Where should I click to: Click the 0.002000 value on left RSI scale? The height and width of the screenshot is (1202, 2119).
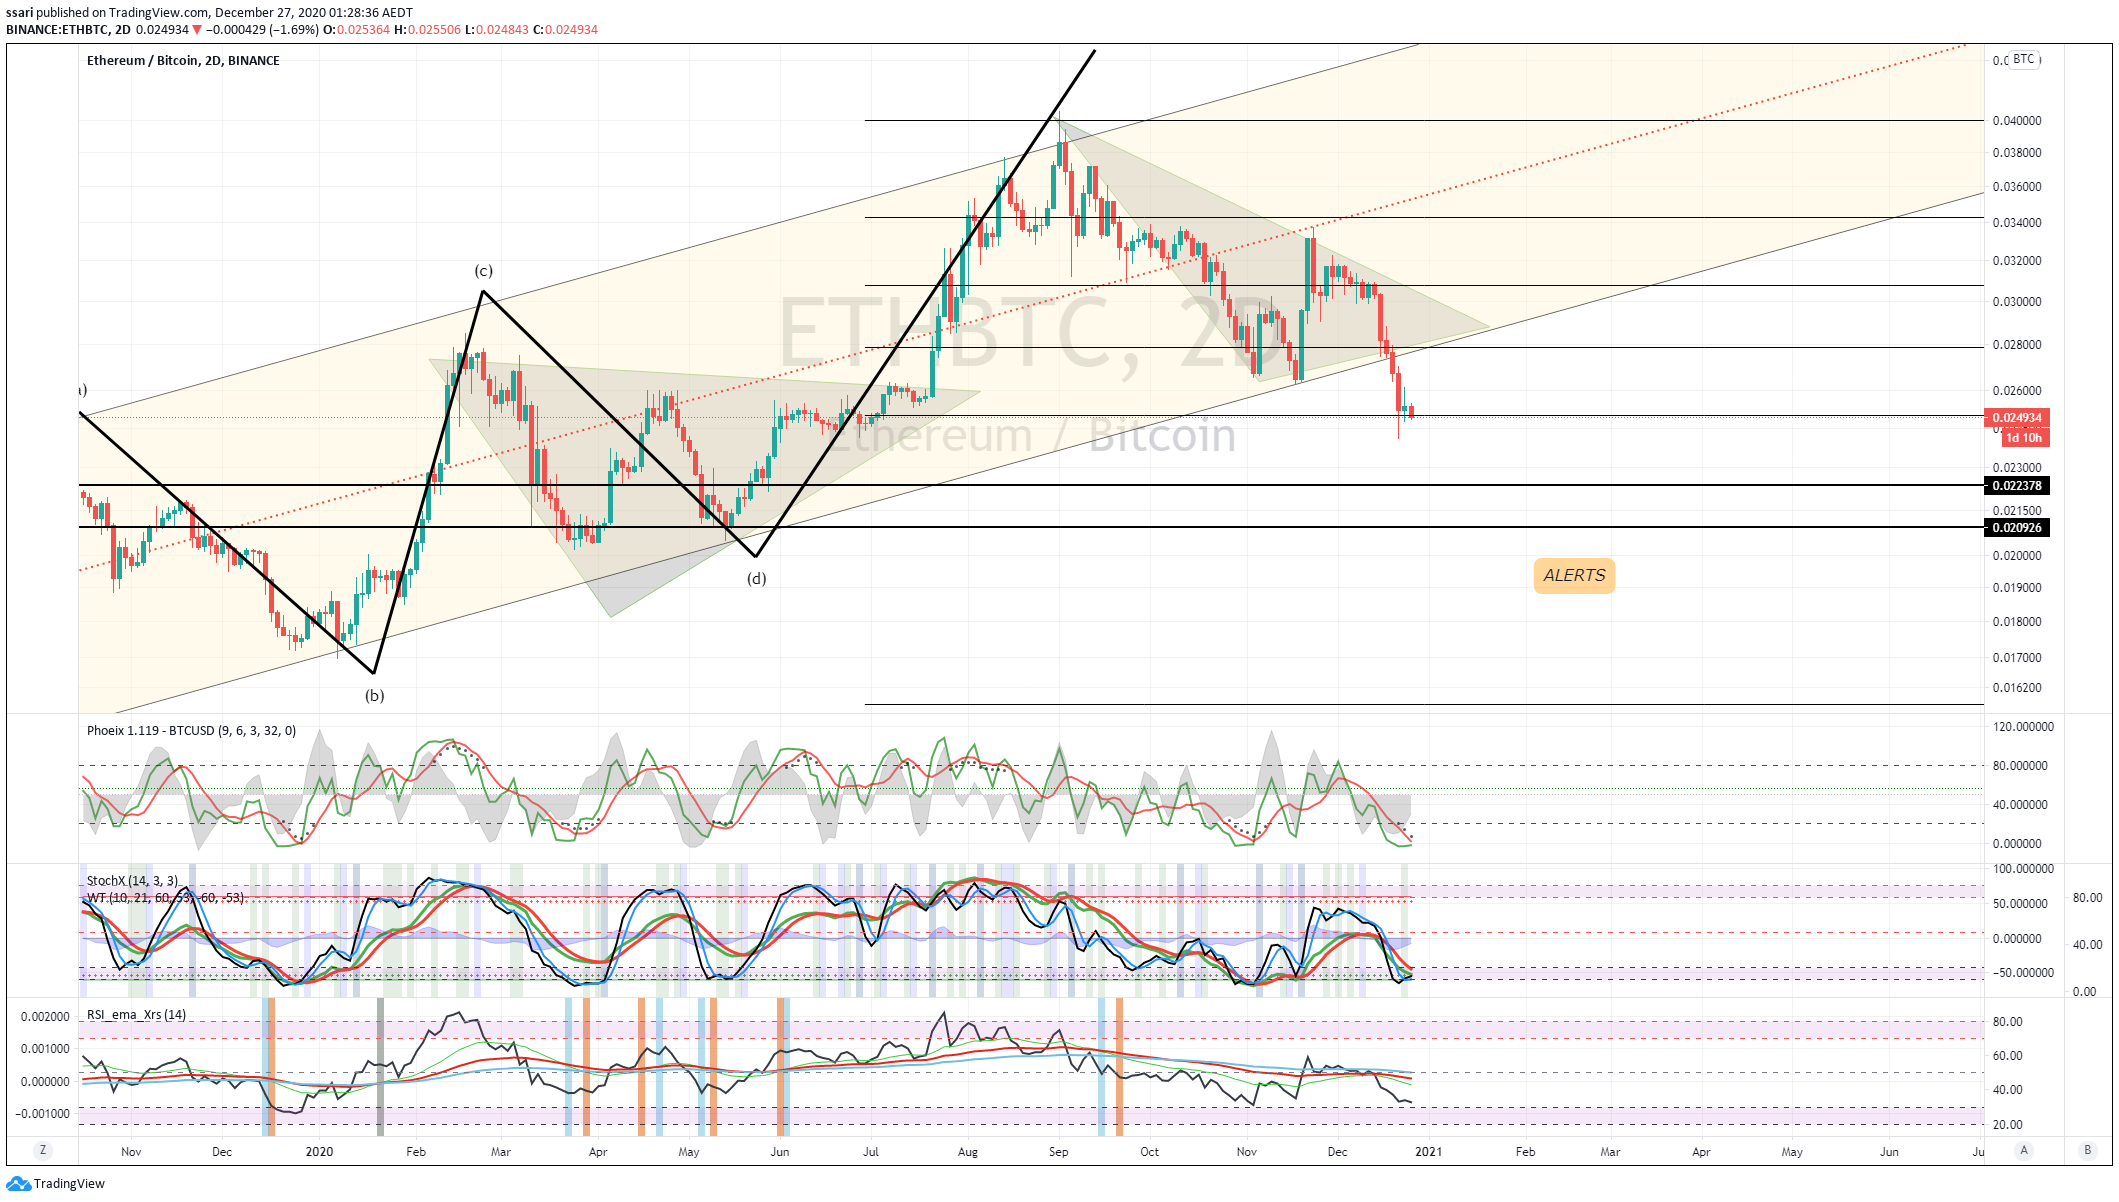45,1017
